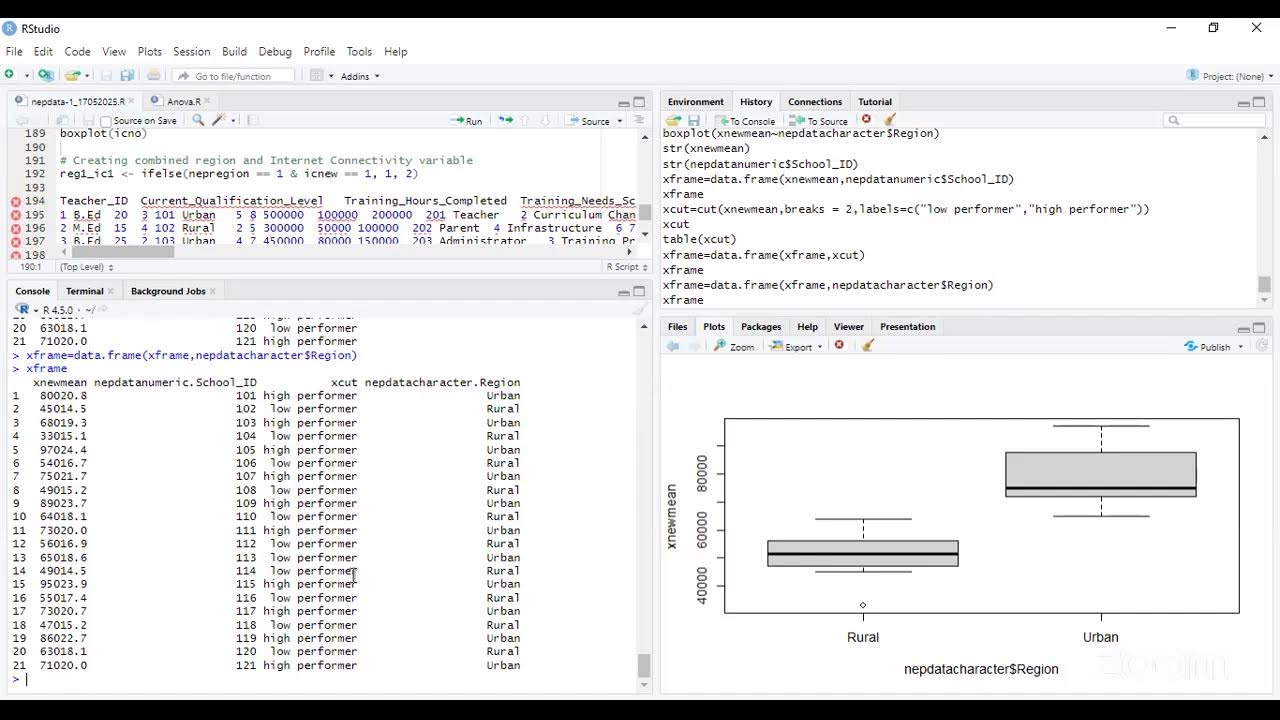The image size is (1280, 720).
Task: Click the New File plus icon
Action: [x=10, y=76]
